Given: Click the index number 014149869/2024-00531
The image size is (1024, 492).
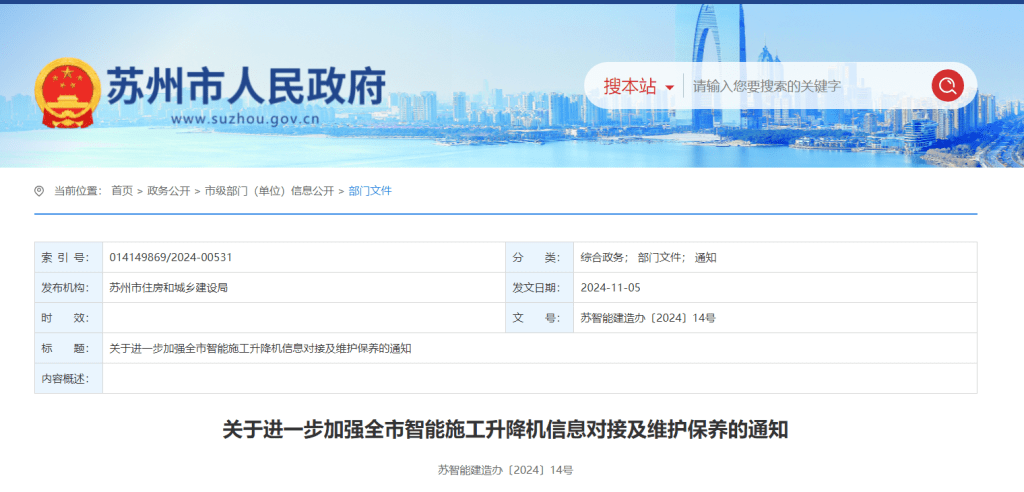Looking at the screenshot, I should point(171,258).
